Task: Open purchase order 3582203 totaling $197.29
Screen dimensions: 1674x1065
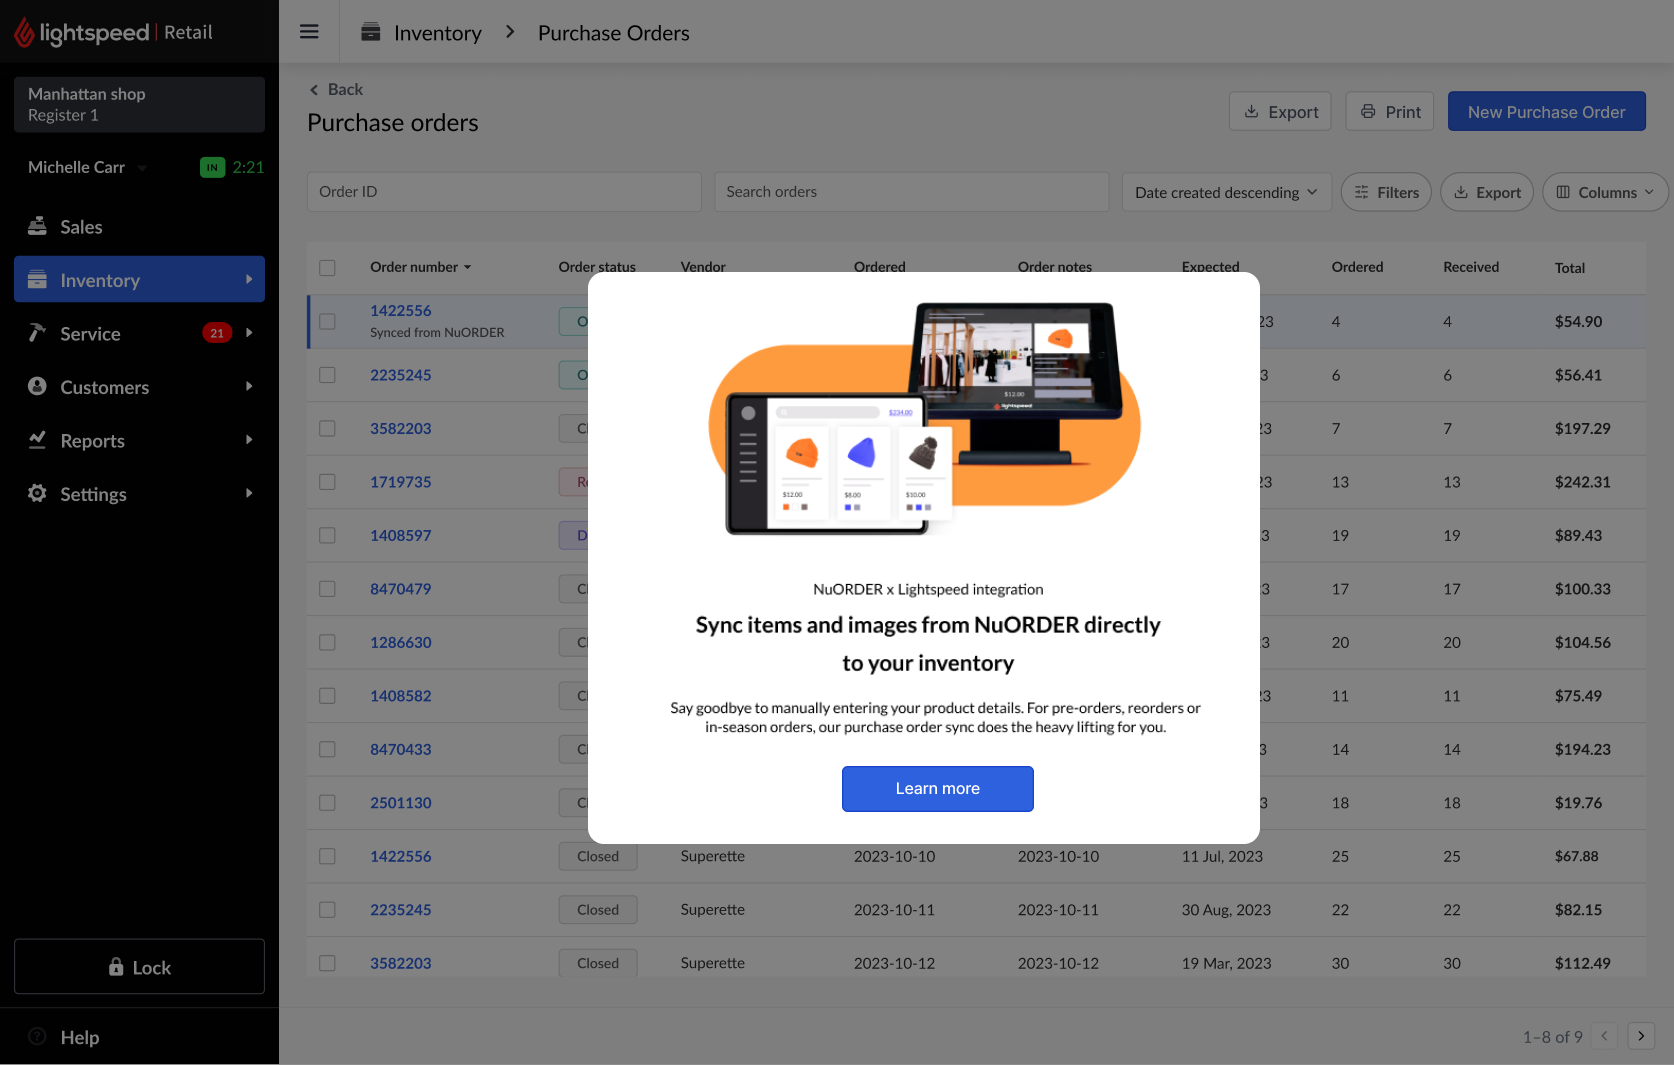Action: [x=400, y=428]
